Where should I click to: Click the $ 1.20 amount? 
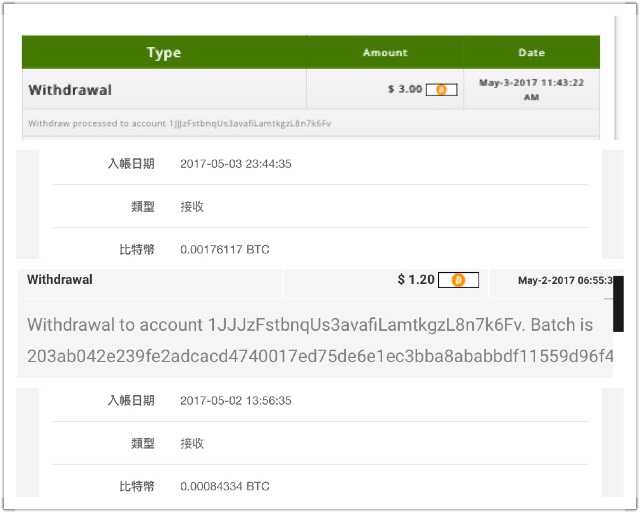click(x=416, y=280)
